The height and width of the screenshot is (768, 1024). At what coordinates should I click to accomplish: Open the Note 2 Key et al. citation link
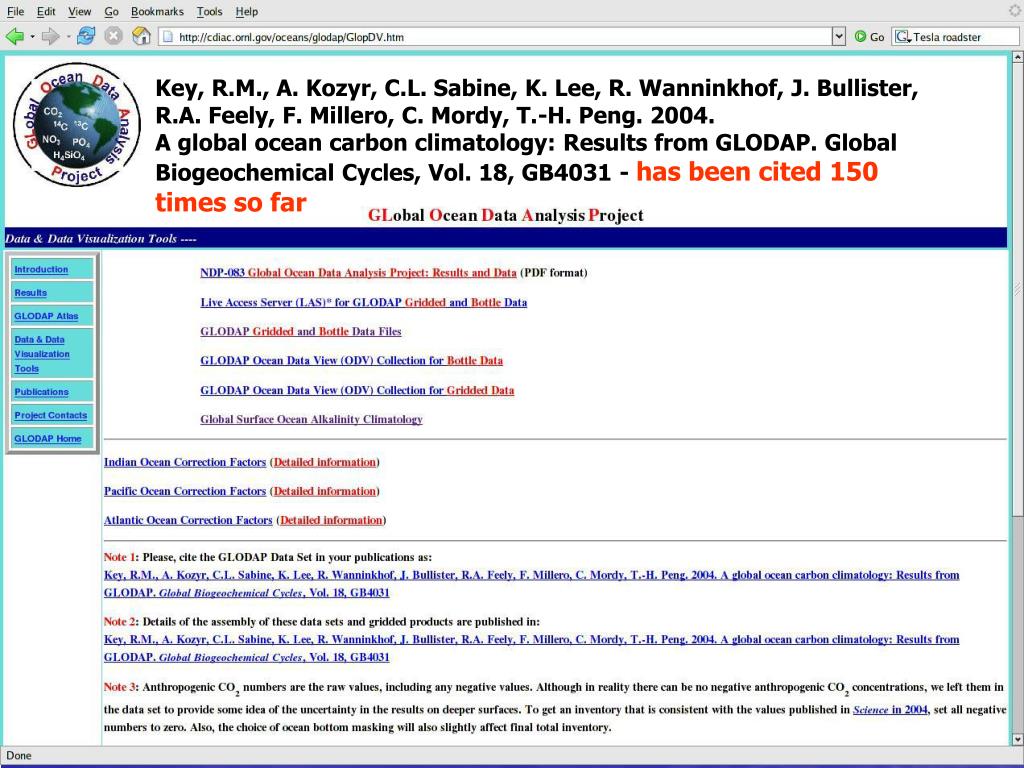pyautogui.click(x=532, y=648)
